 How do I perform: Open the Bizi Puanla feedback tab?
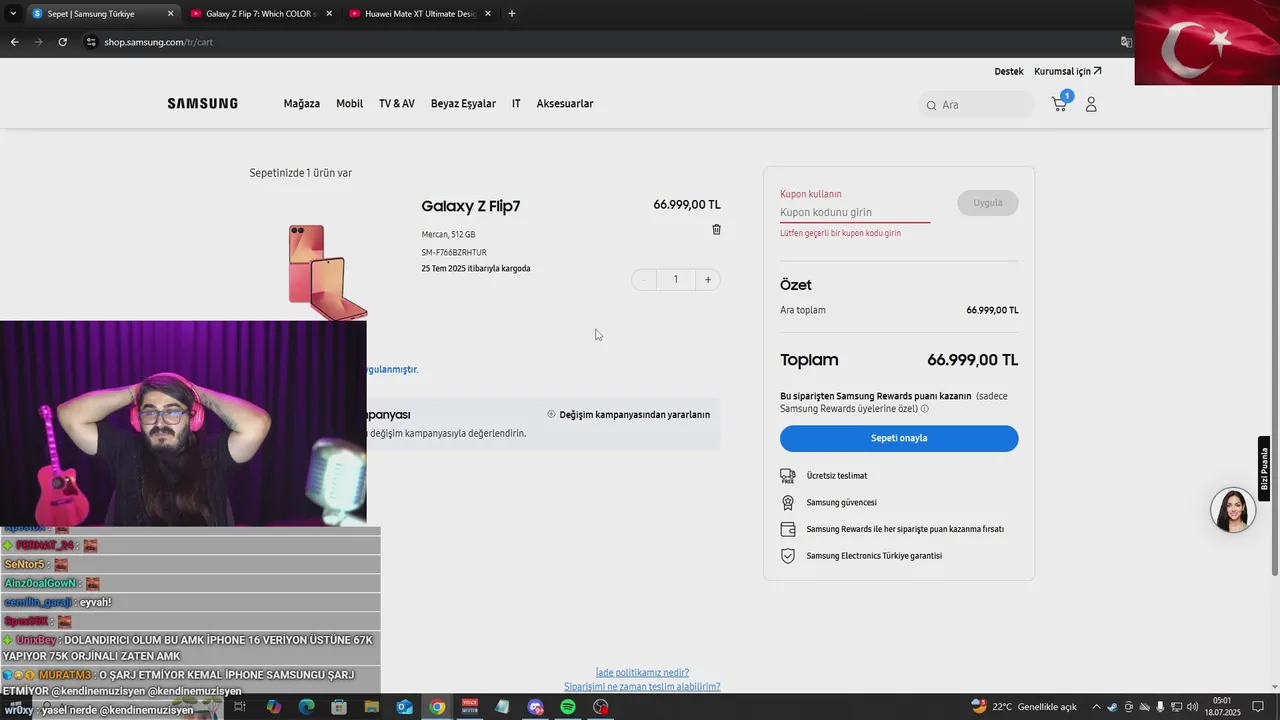point(1264,469)
